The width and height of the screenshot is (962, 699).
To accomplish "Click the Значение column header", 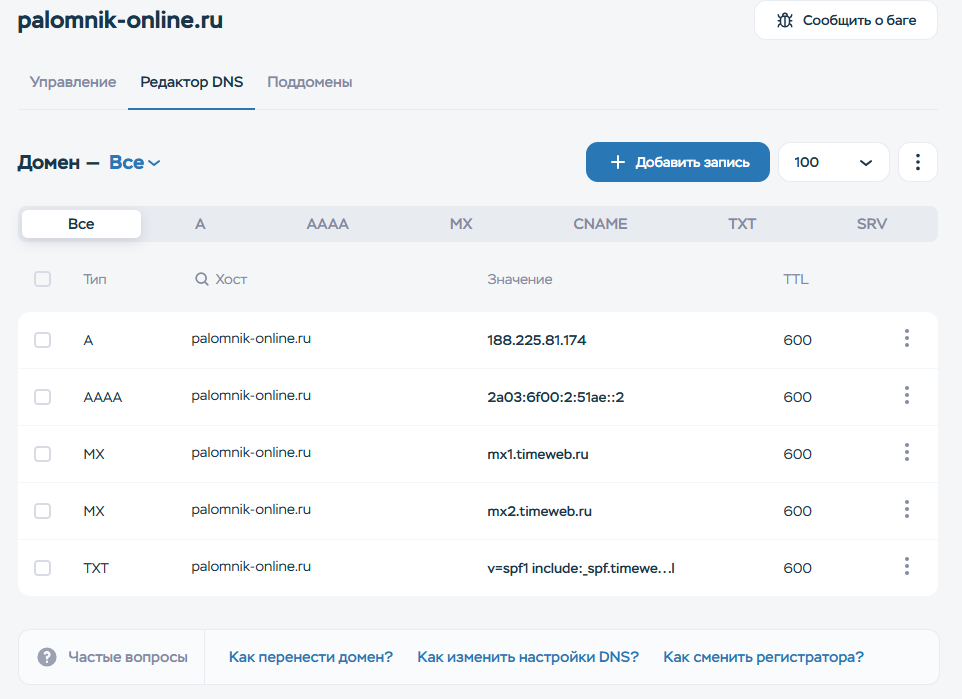I will point(520,279).
